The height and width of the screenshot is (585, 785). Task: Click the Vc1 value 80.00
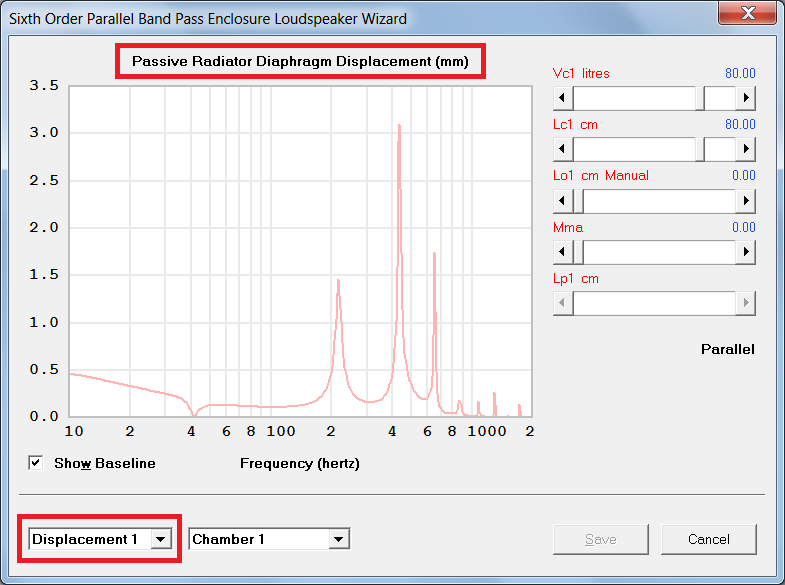pos(740,74)
